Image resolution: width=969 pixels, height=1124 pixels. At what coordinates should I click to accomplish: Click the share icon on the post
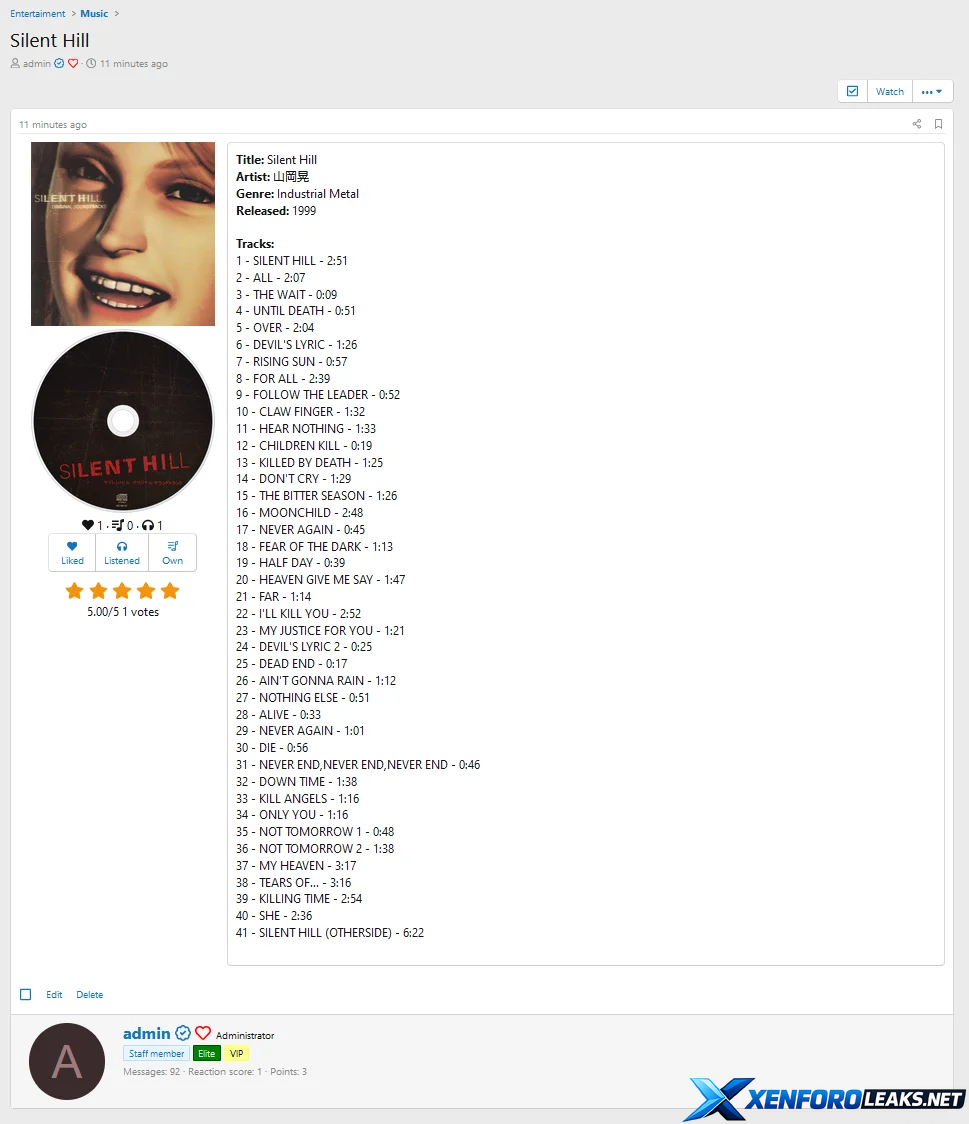coord(916,124)
